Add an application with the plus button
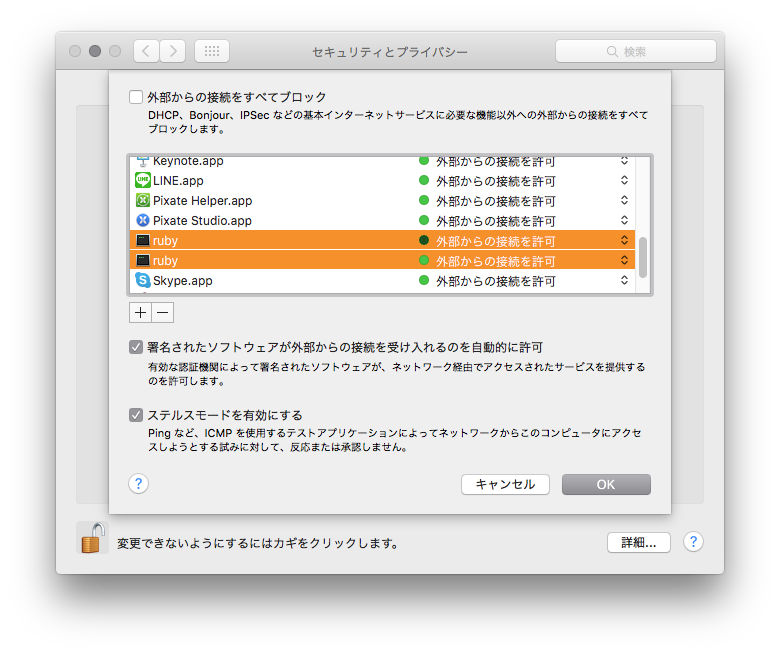Image resolution: width=780 pixels, height=654 pixels. tap(140, 313)
